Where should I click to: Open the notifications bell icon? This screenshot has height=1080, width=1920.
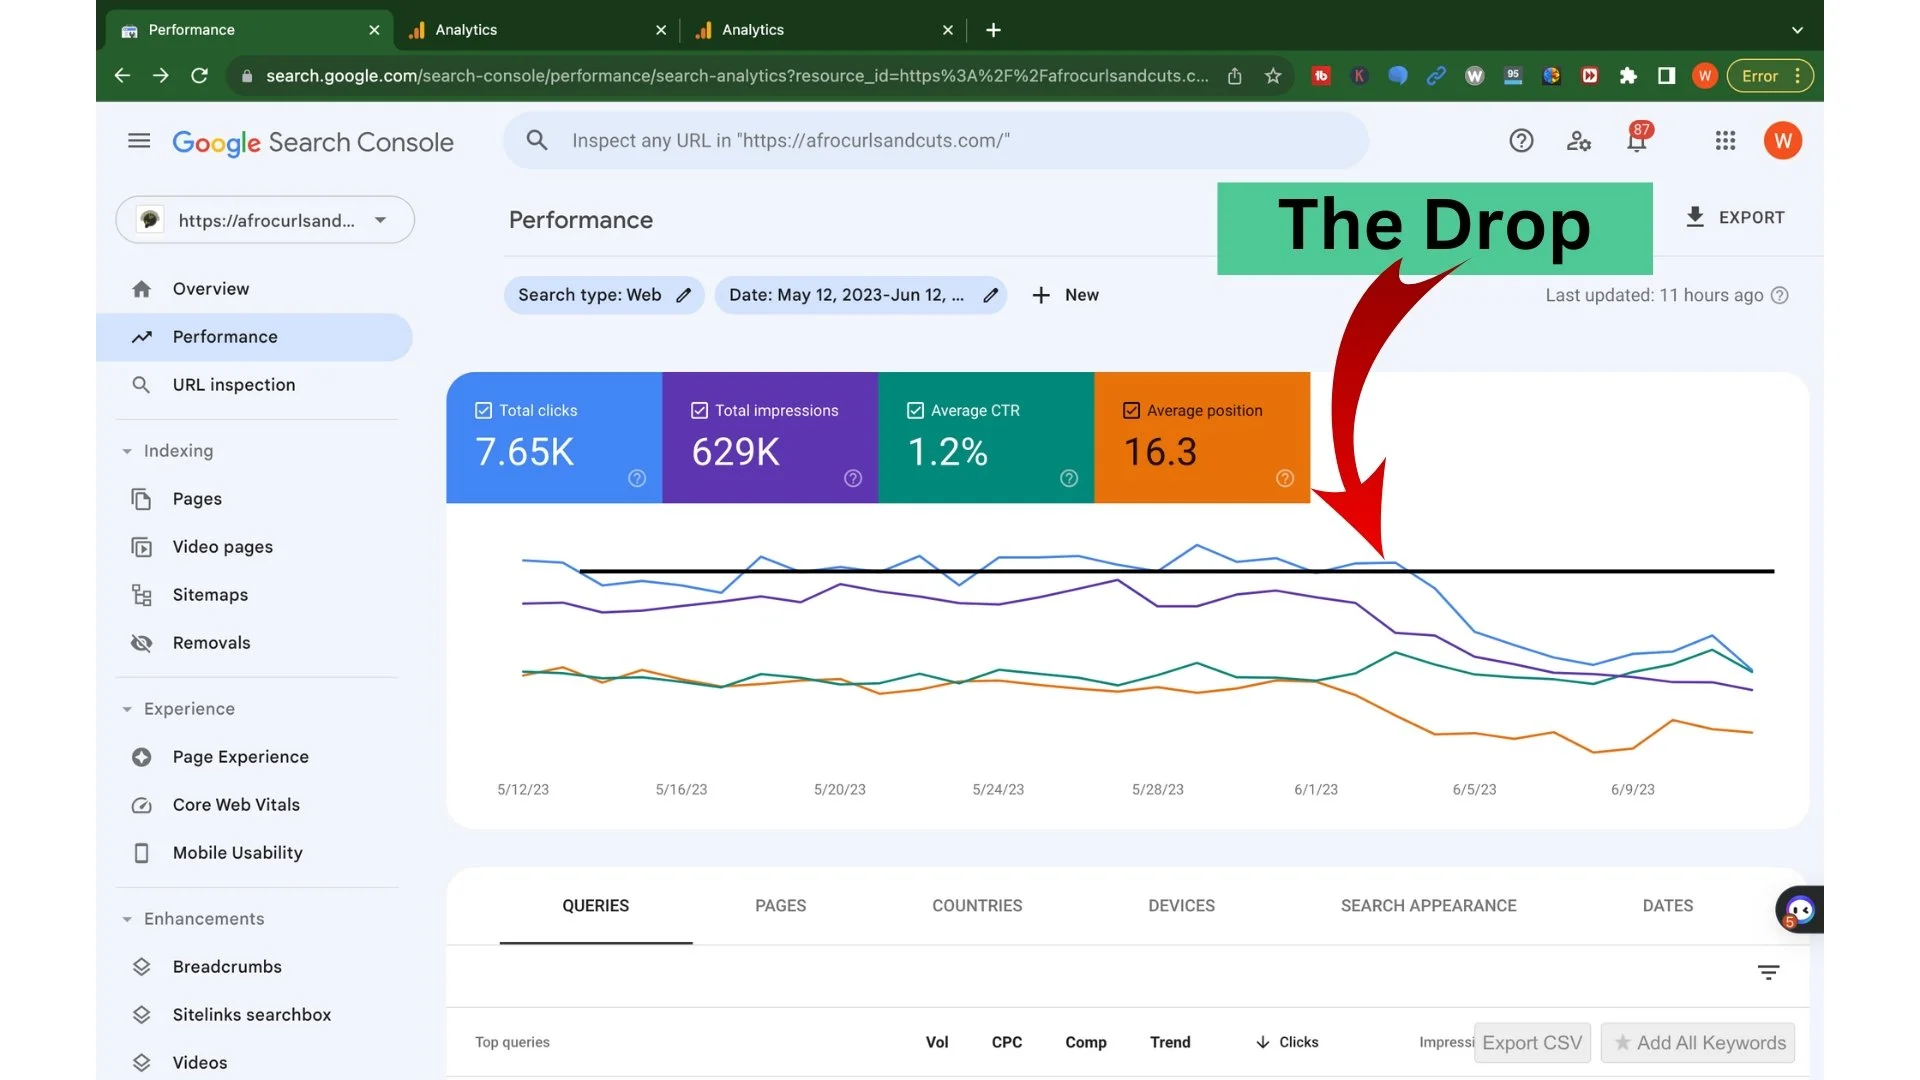[x=1636, y=141]
